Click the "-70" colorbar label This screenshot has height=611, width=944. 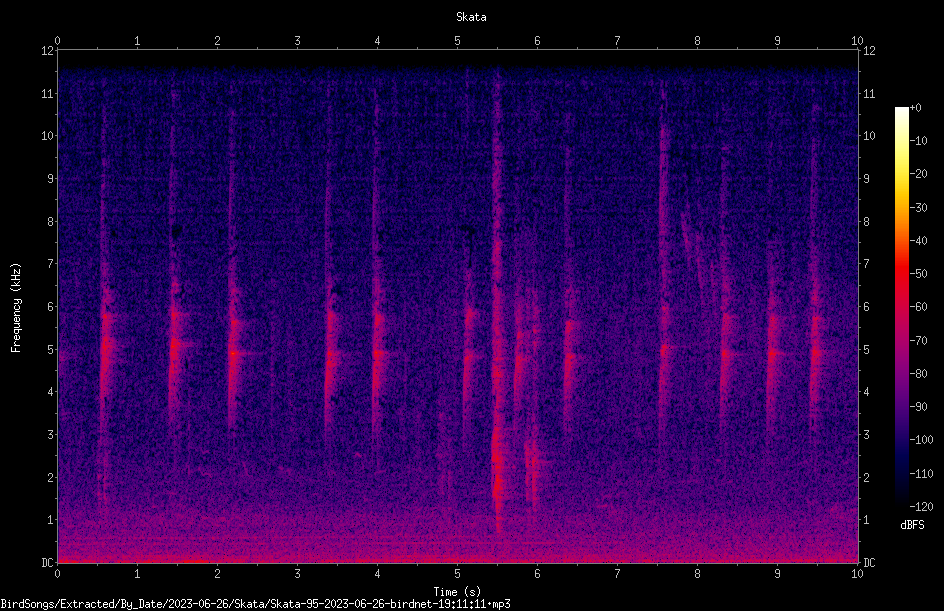tap(919, 341)
